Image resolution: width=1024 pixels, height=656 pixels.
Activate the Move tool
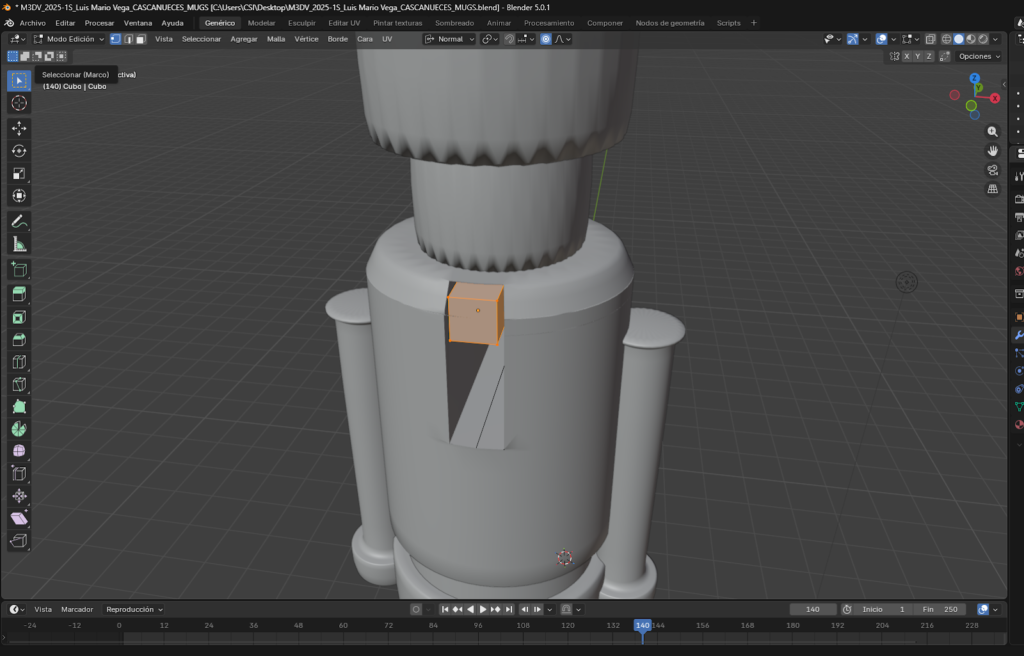coord(19,128)
